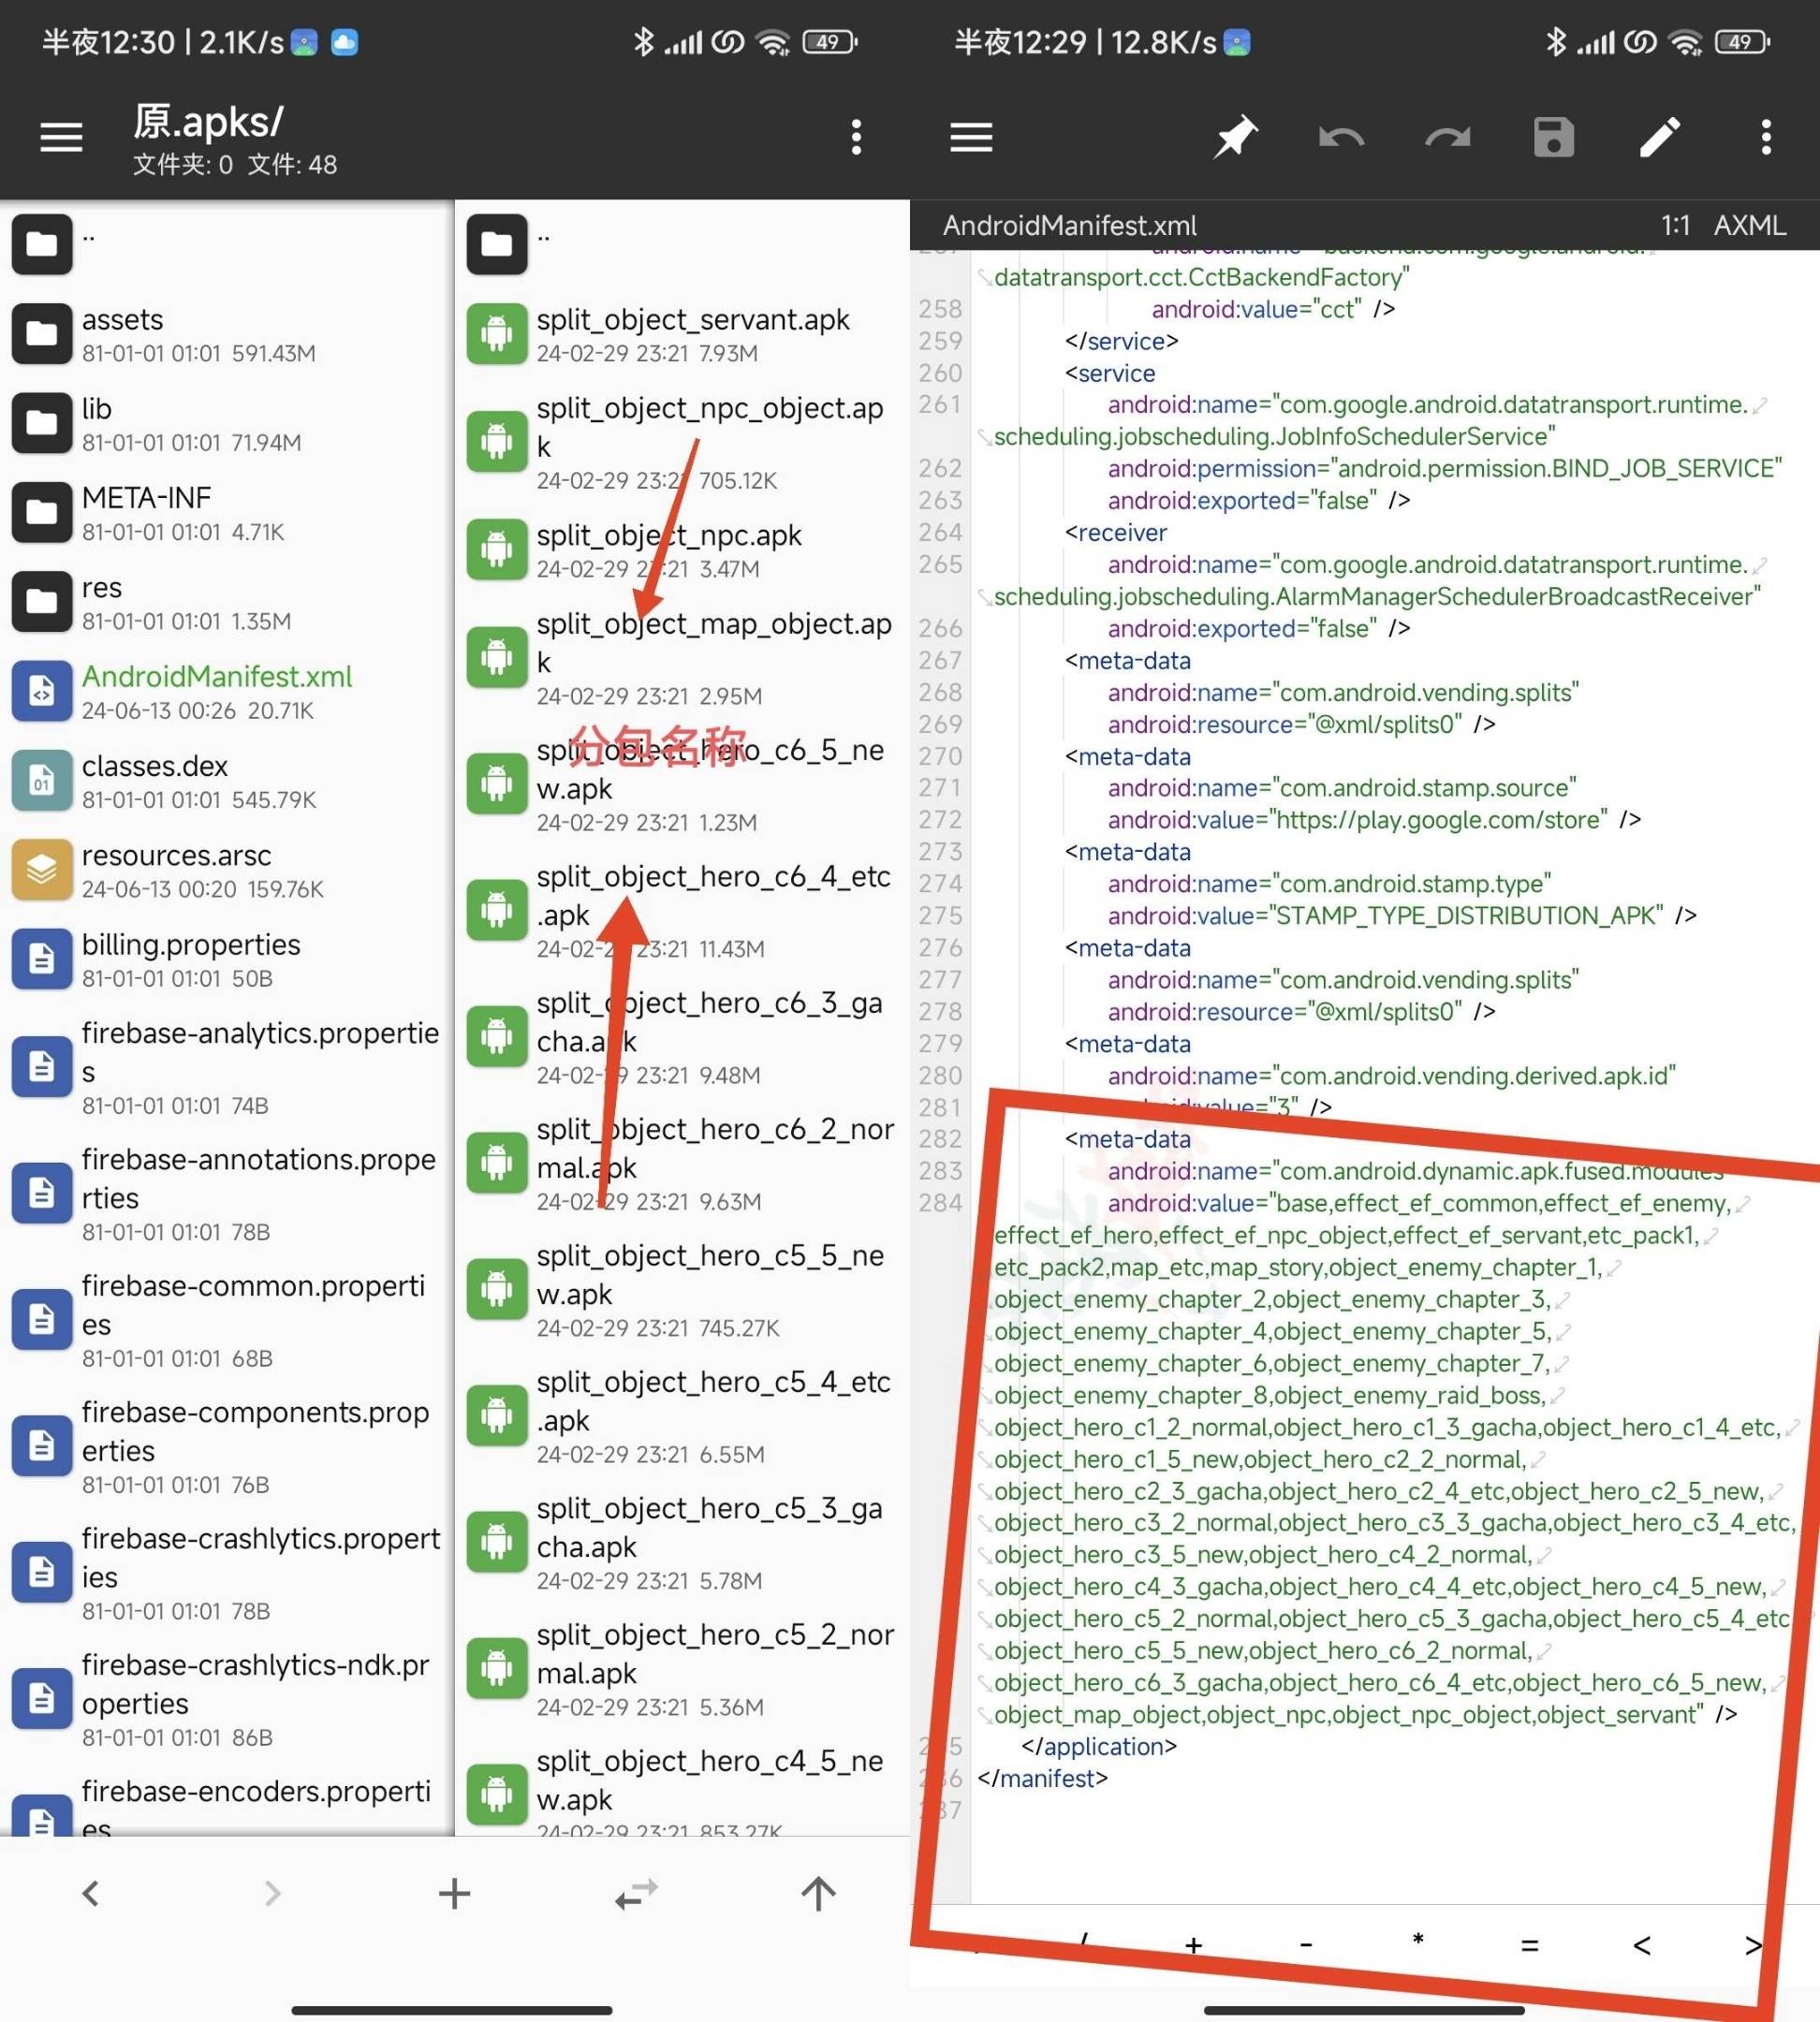Open the text editor hamburger menu

pos(971,137)
